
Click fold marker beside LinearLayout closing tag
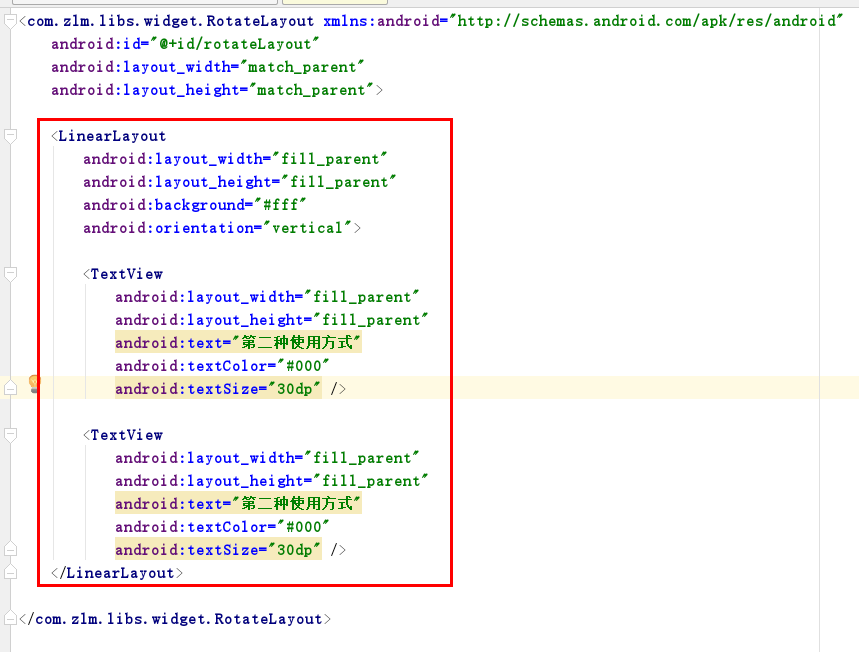[x=10, y=573]
